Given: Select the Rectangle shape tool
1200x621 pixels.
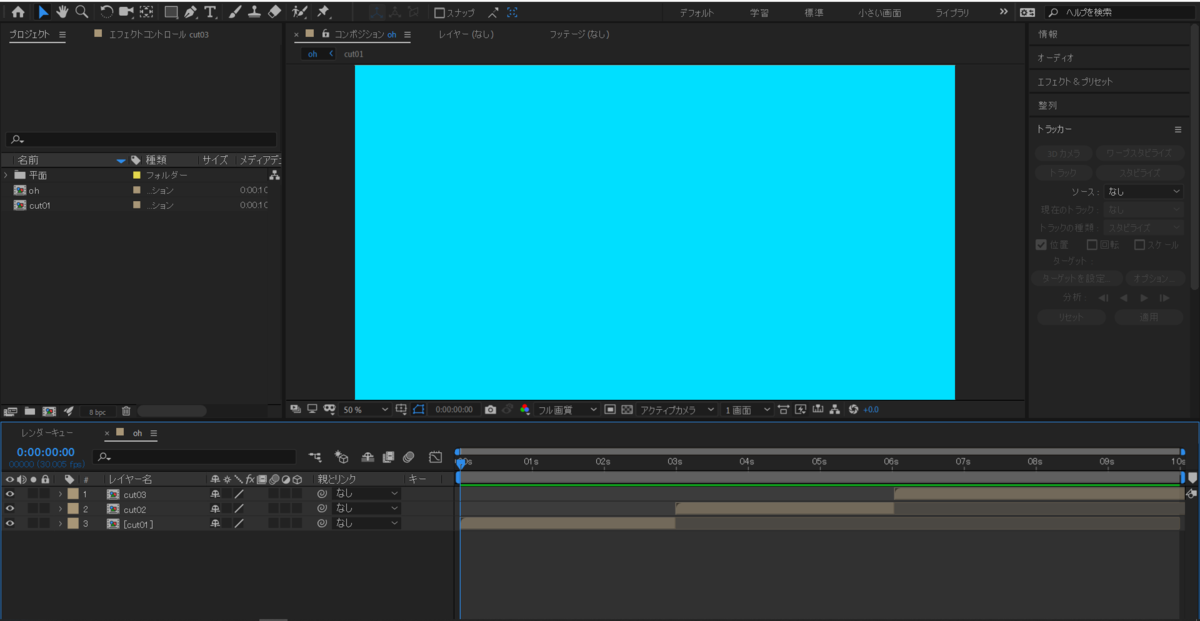Looking at the screenshot, I should coord(171,13).
